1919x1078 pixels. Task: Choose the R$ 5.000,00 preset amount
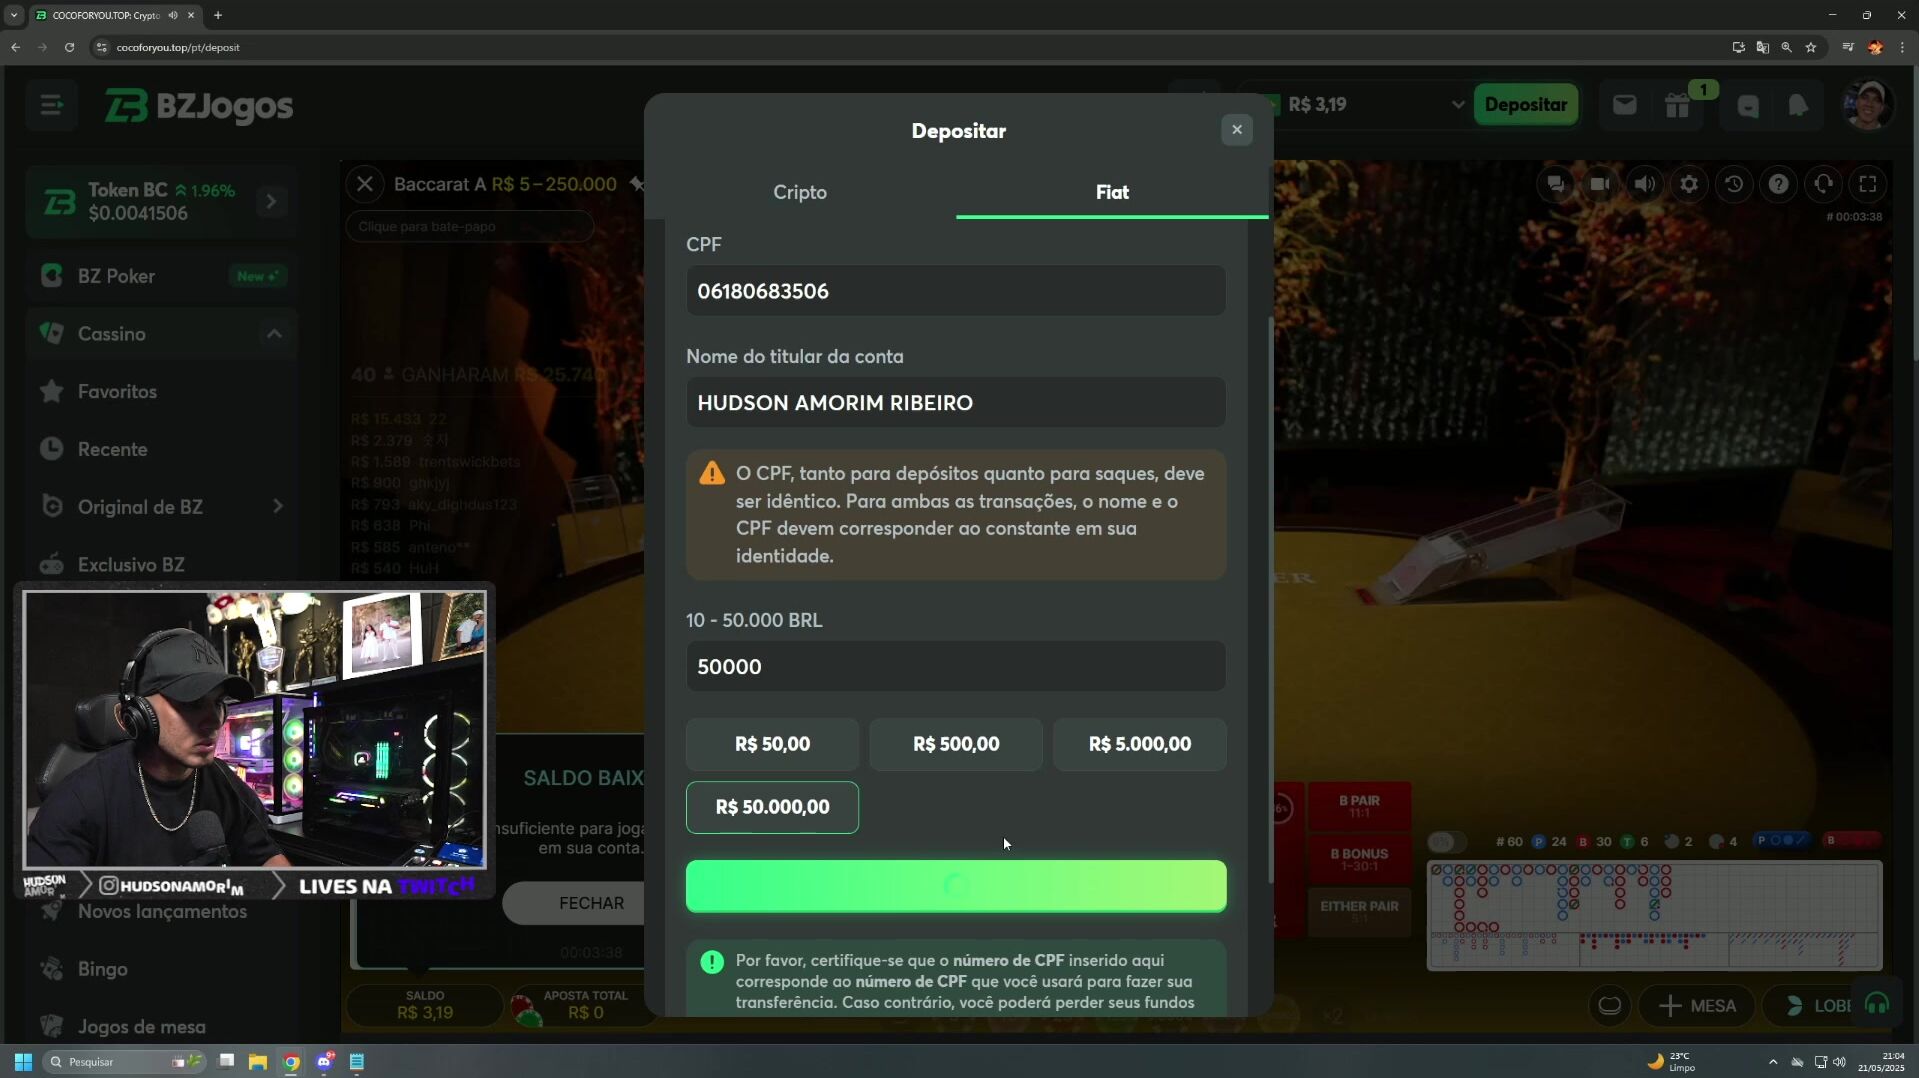(1139, 744)
